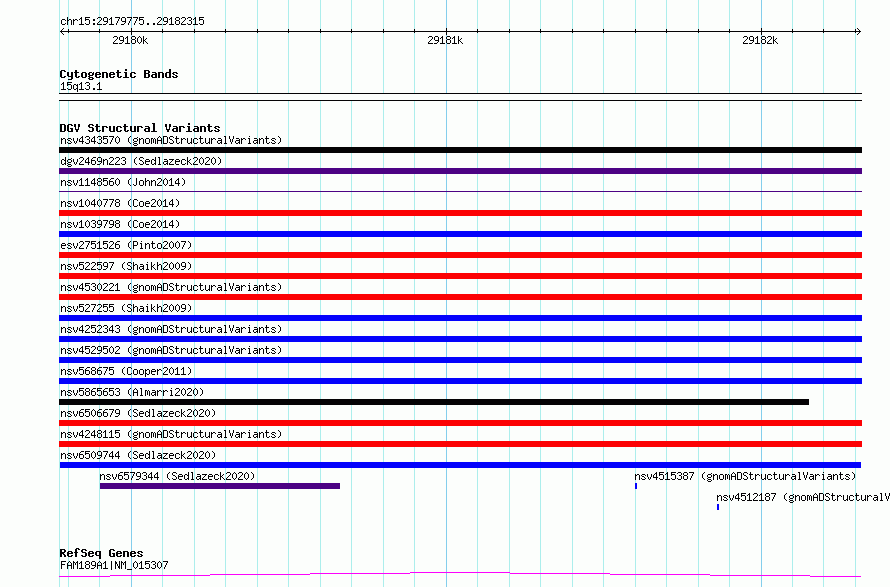Select the blue nsv6509744 variant bar

460,465
